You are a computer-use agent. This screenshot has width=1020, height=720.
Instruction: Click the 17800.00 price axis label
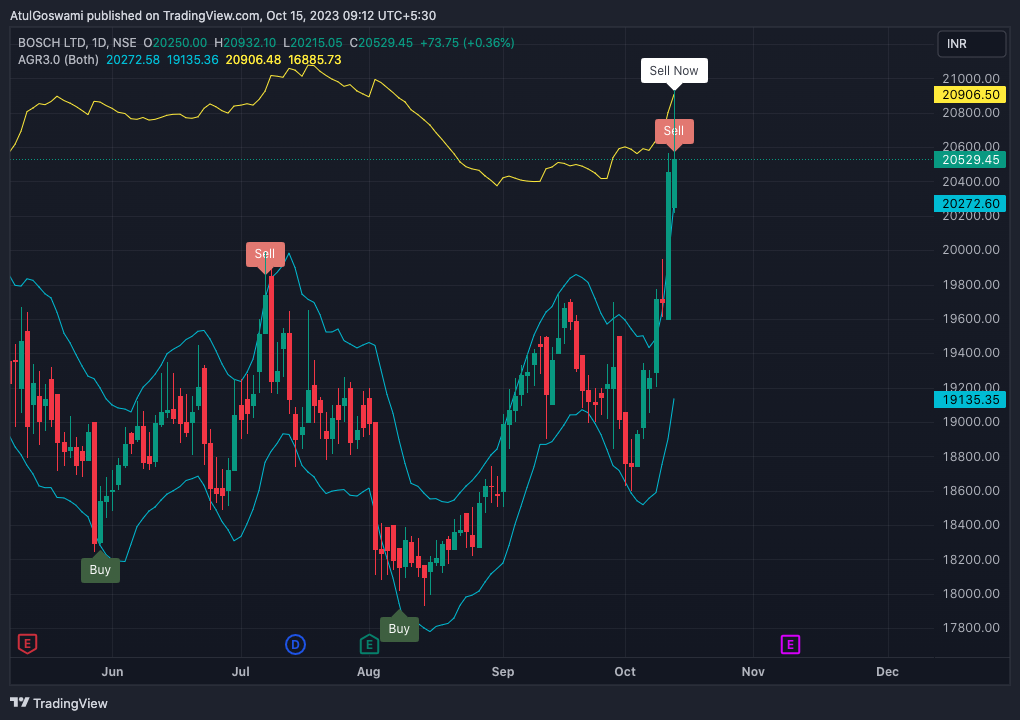(x=971, y=628)
